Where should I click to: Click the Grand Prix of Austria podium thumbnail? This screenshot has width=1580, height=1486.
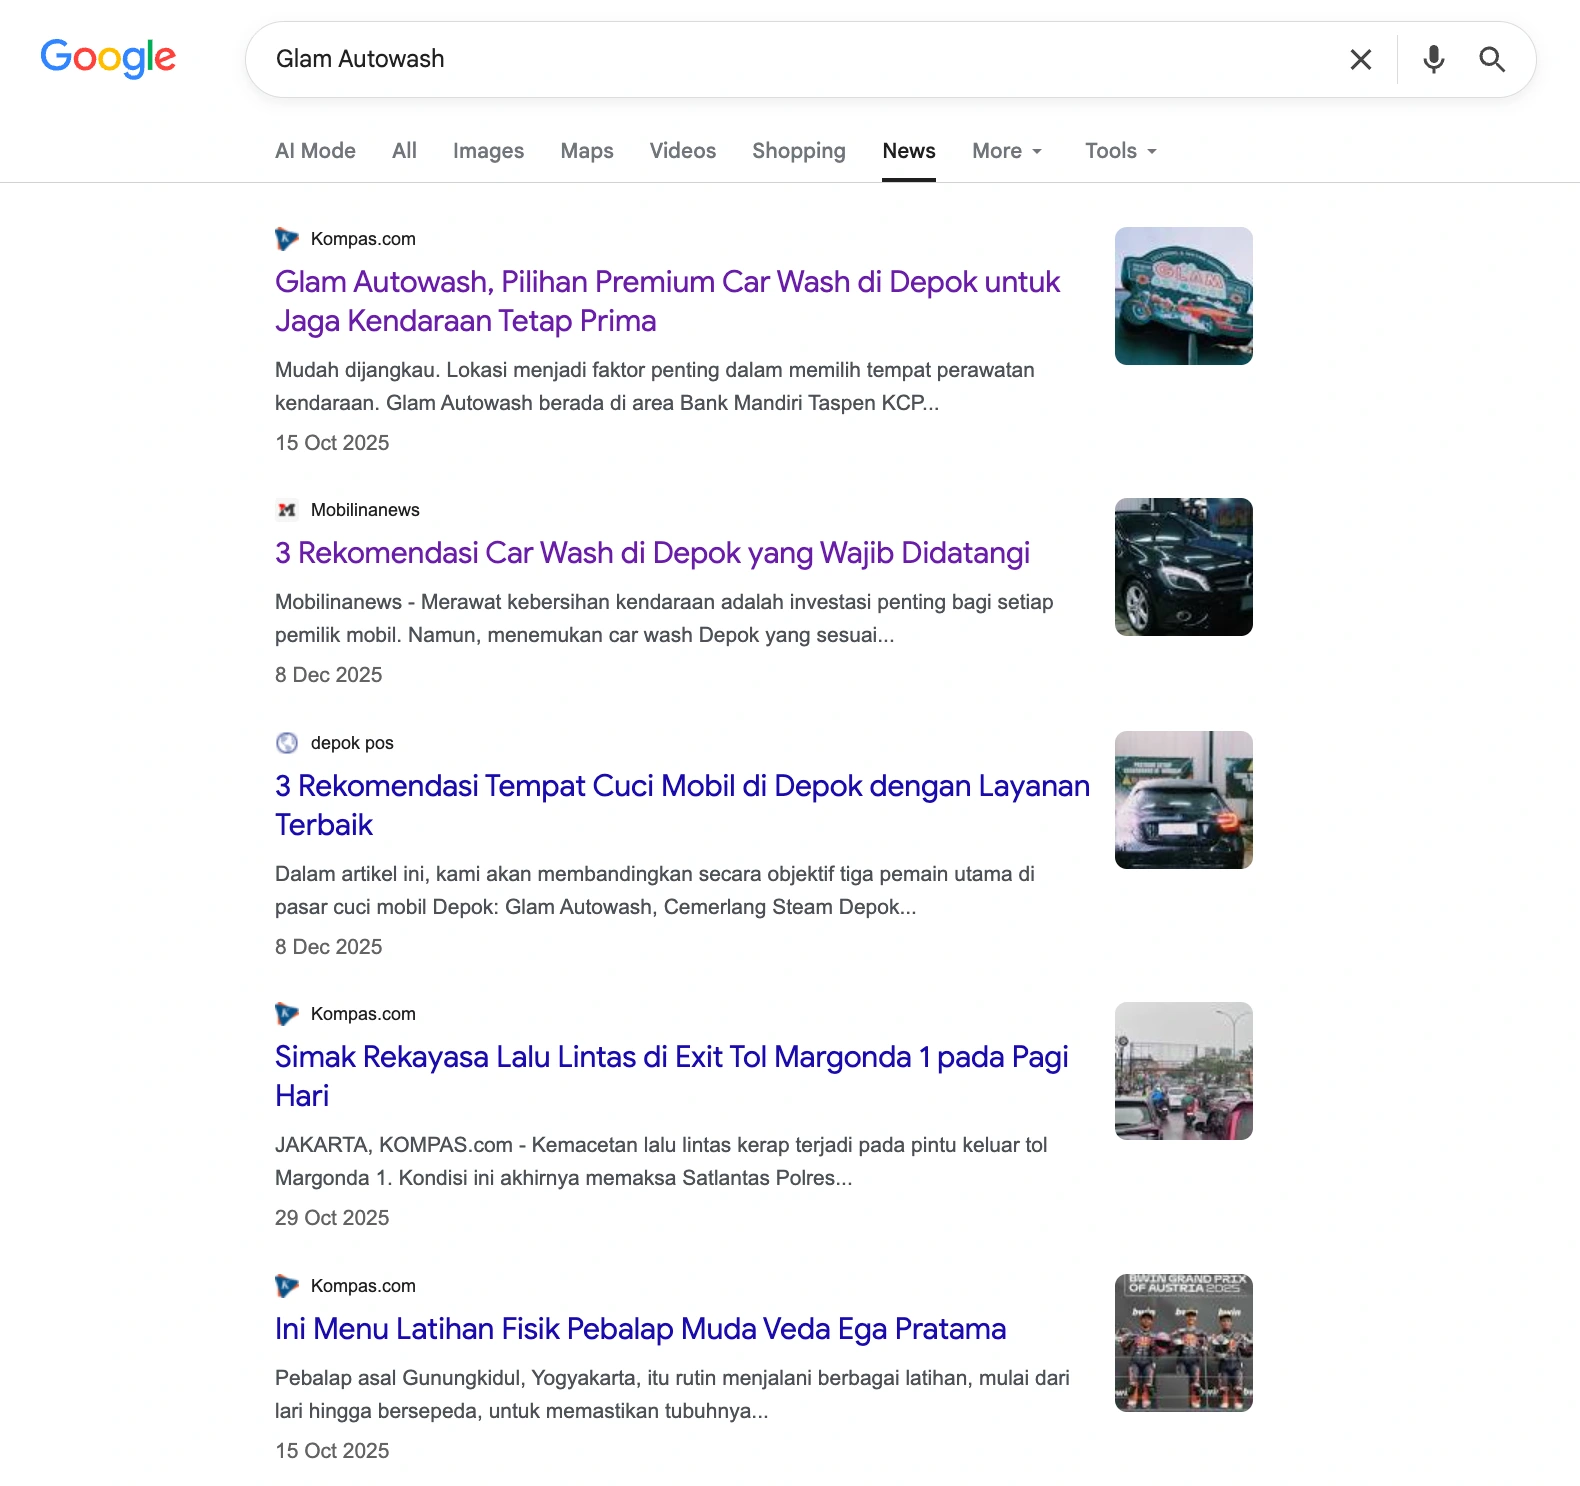(1184, 1343)
